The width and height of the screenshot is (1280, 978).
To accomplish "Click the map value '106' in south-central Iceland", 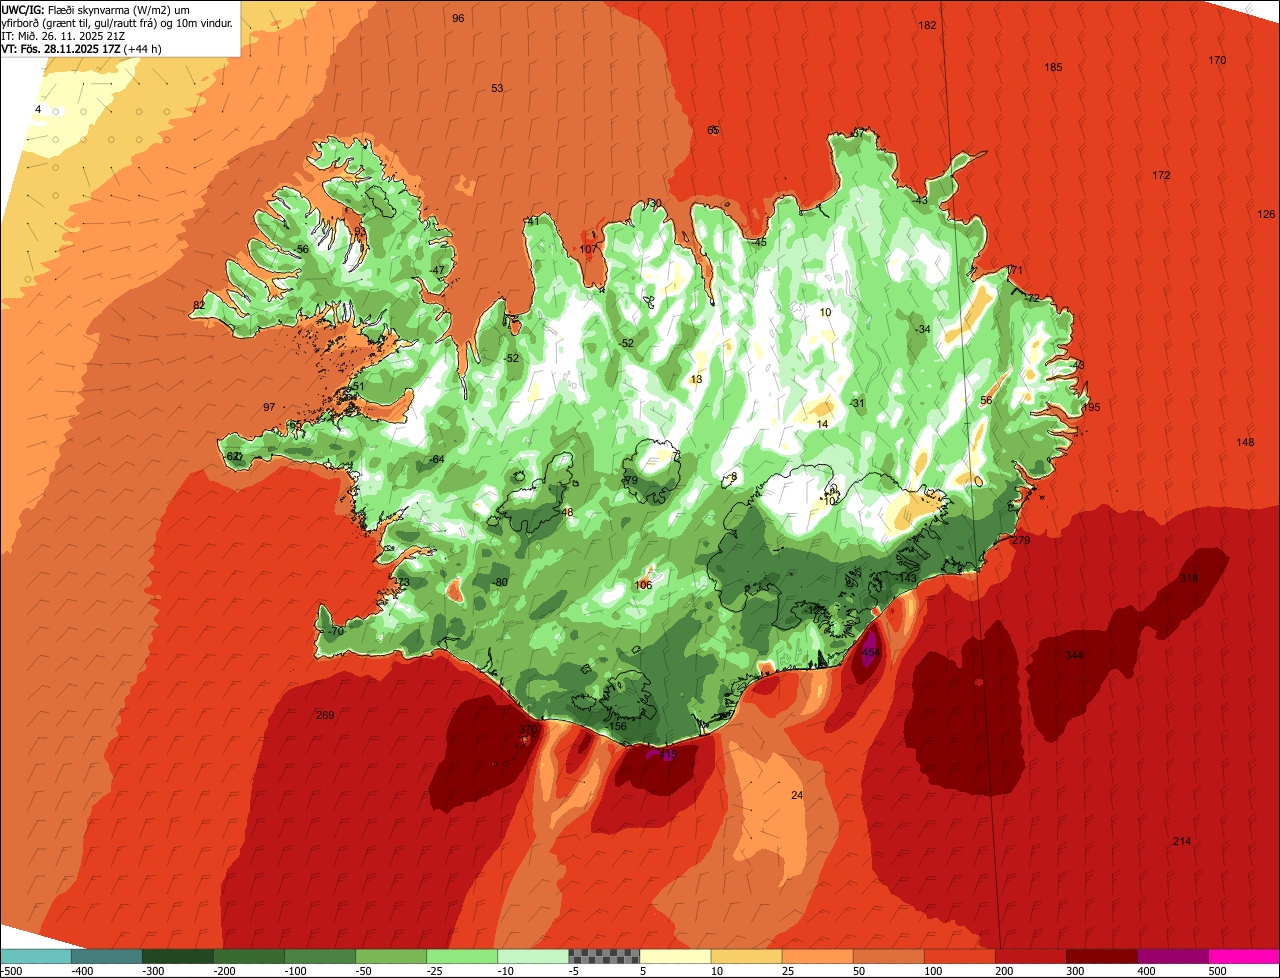I will 643,585.
